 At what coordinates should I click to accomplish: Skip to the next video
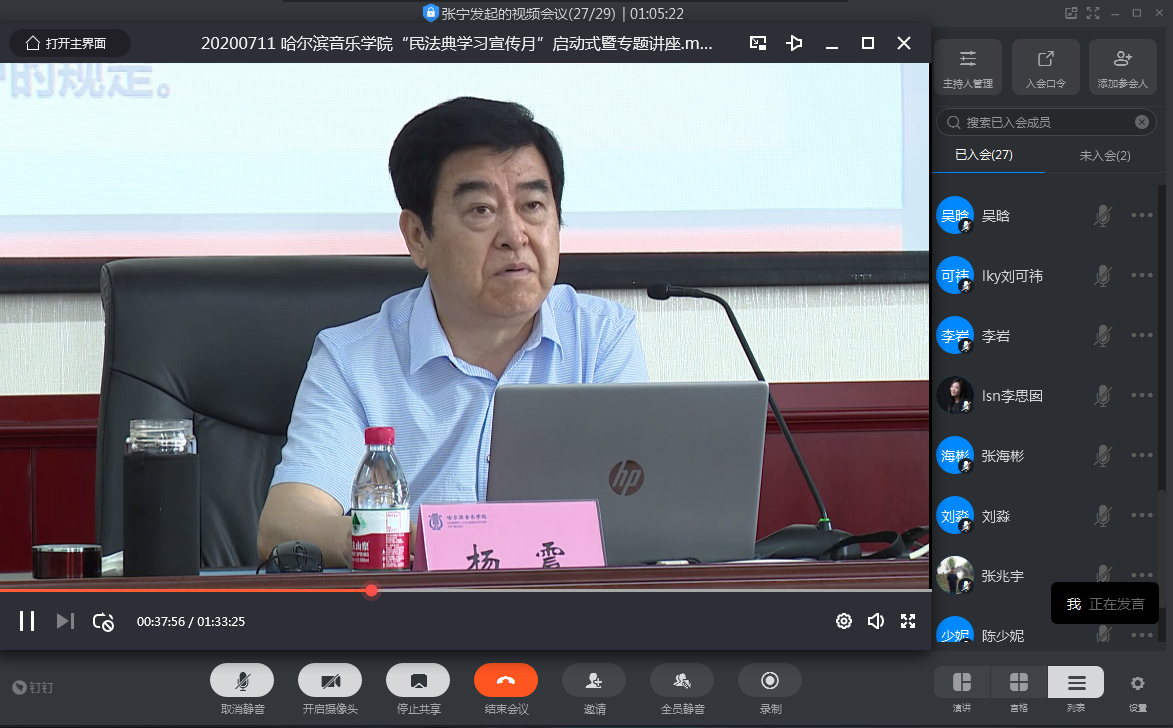click(65, 621)
